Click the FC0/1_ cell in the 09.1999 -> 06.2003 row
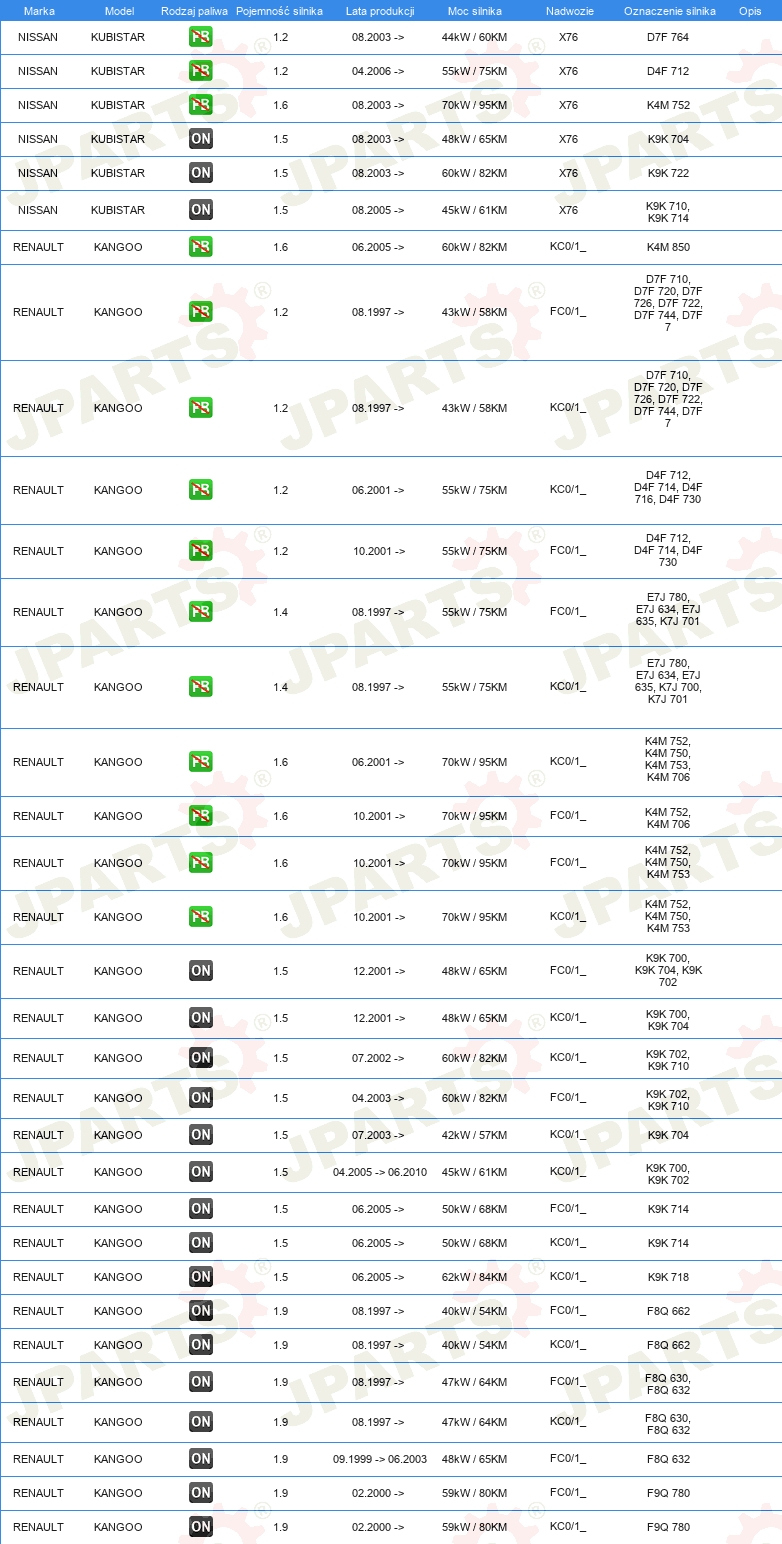Viewport: 782px width, 1544px height. coord(568,1459)
